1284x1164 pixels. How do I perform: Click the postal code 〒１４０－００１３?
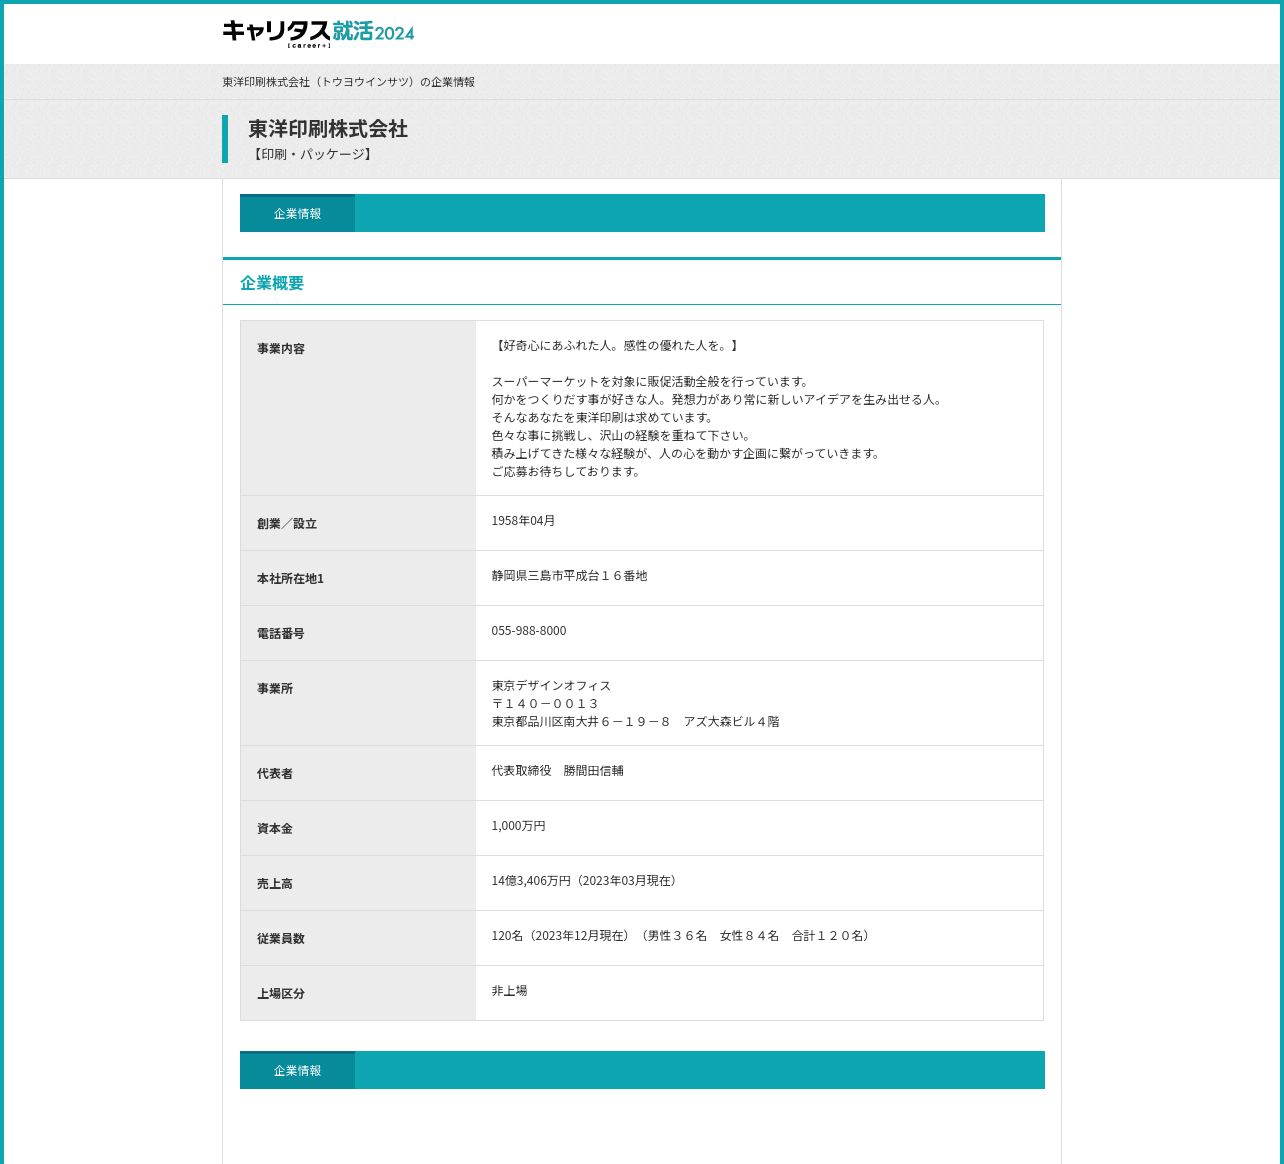coord(545,704)
